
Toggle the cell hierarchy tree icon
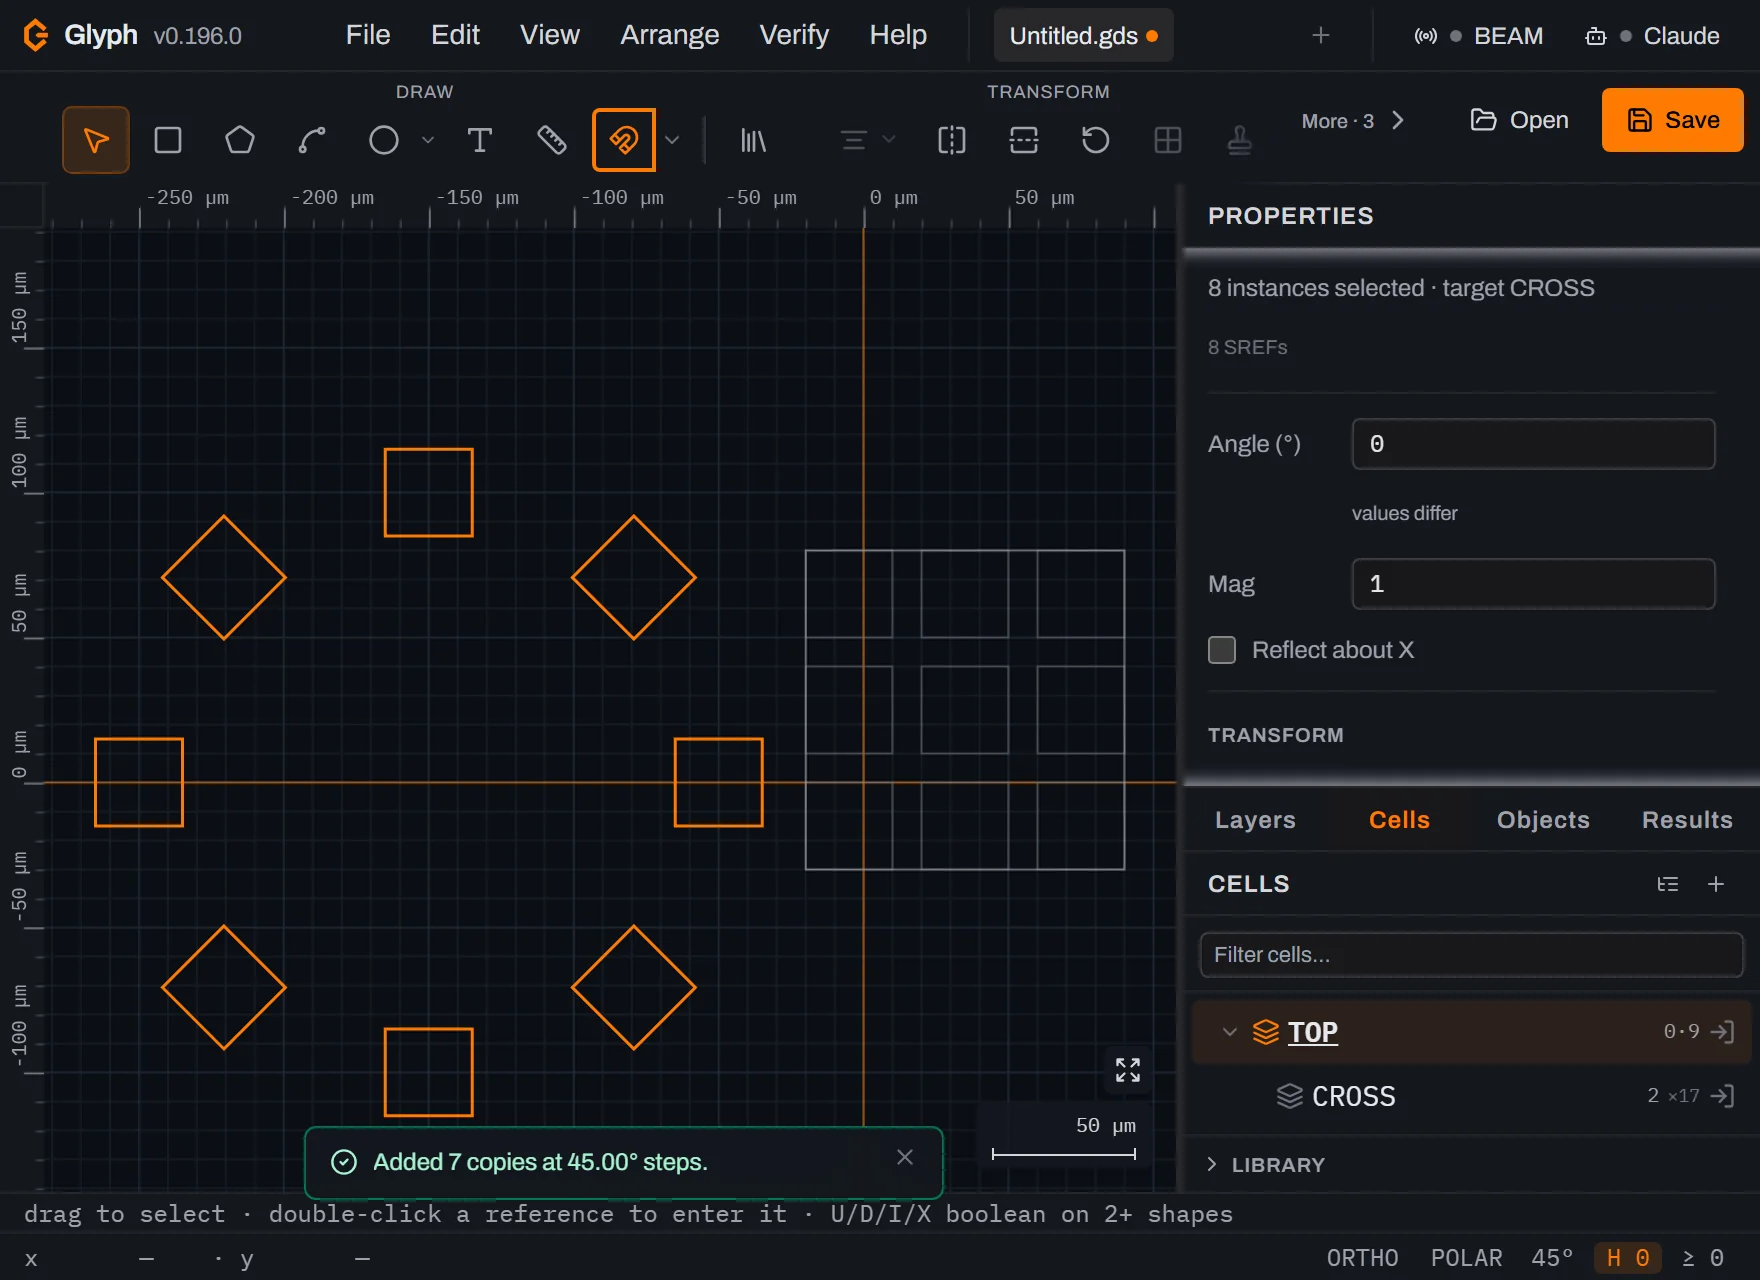1668,884
